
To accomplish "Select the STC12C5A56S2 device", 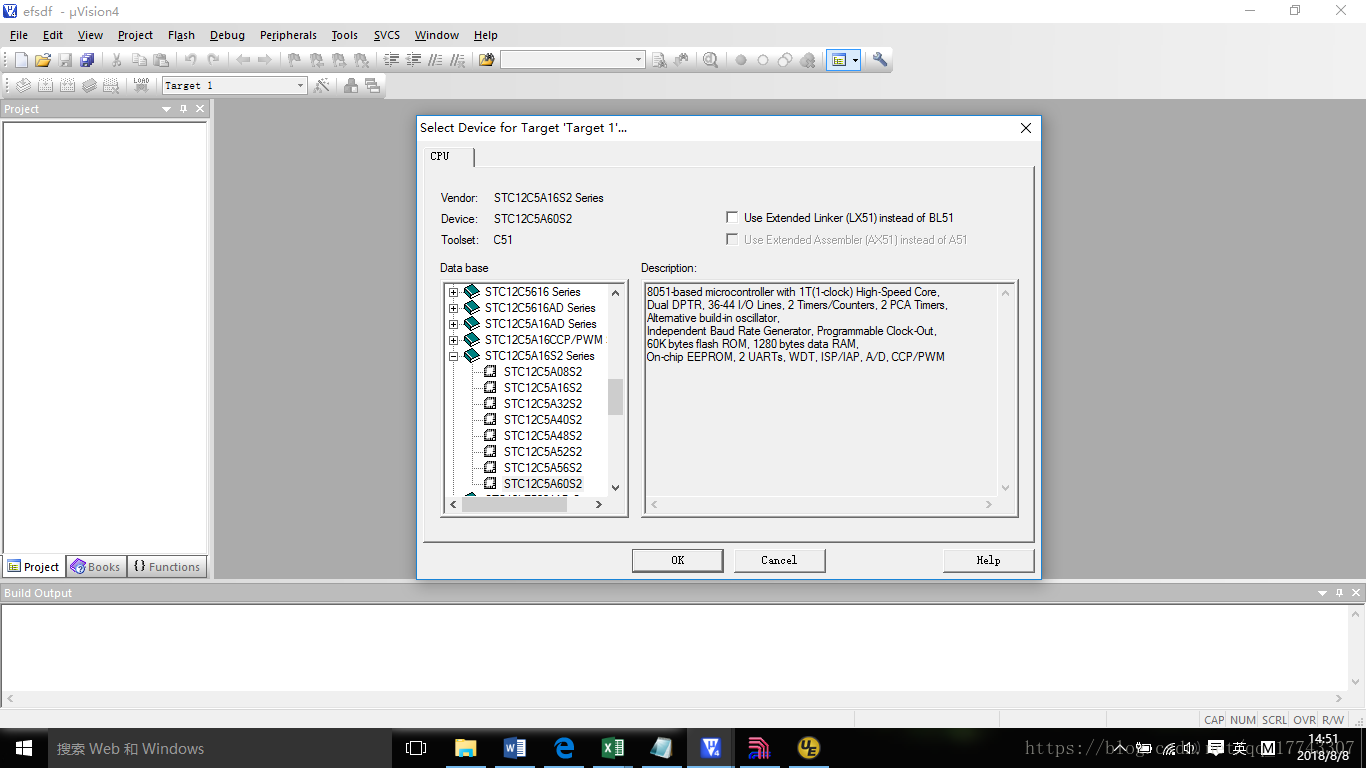I will [542, 468].
